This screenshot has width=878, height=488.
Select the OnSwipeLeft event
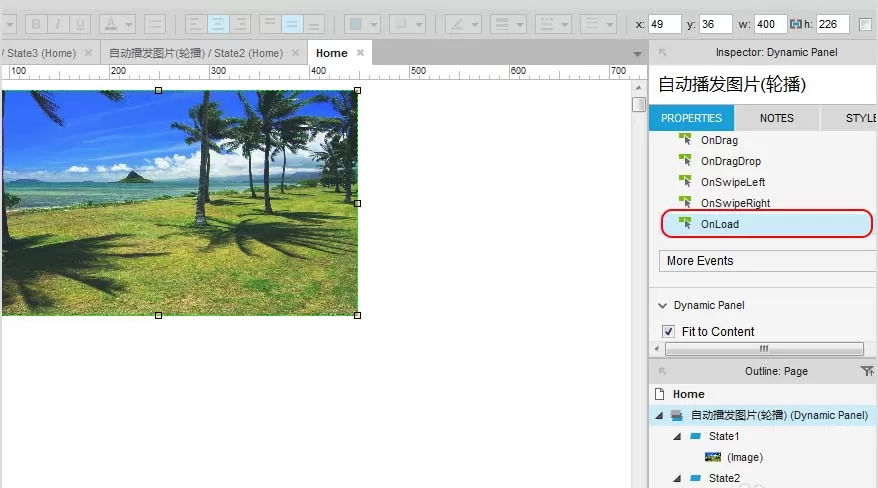[733, 182]
